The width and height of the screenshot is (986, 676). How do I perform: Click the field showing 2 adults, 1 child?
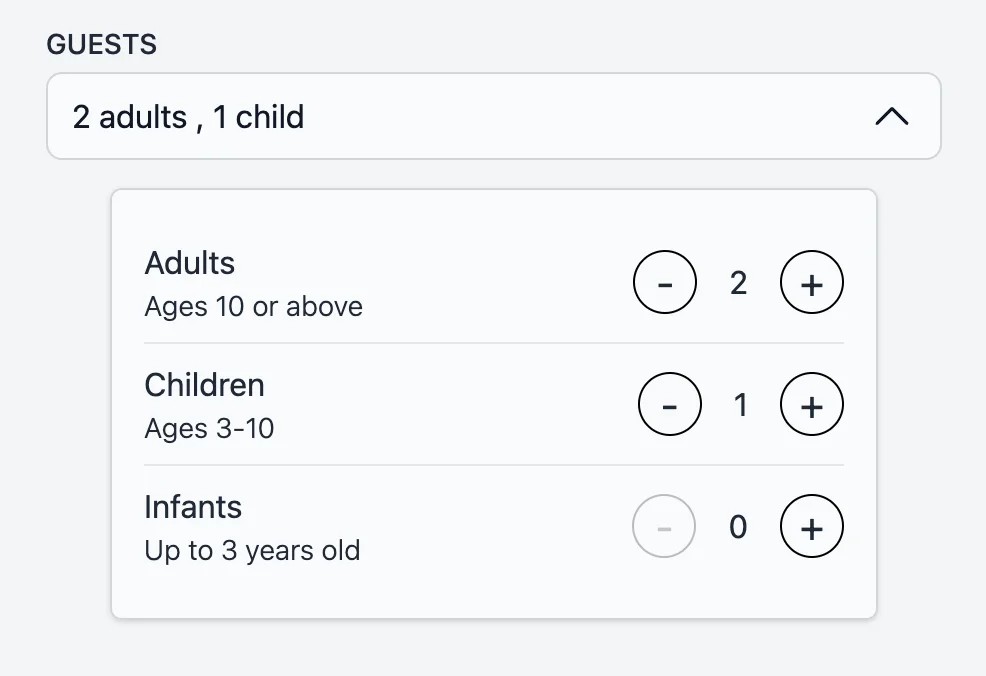coord(186,117)
